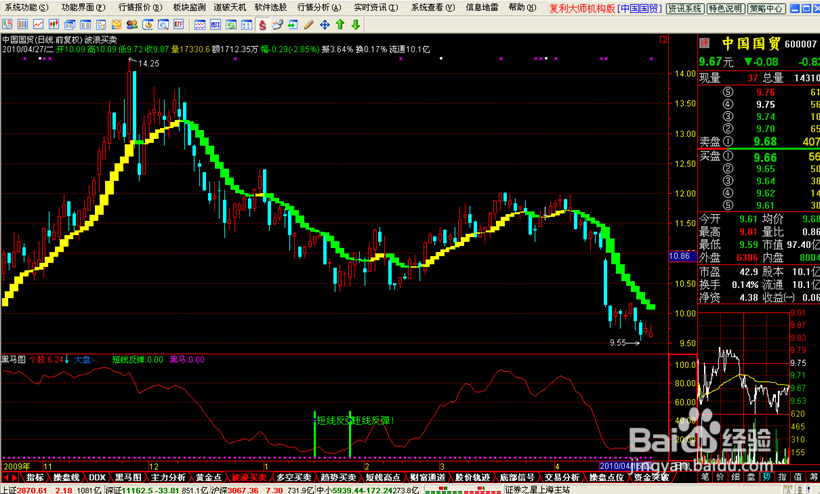Switch to the 财富通道 tab

click(x=428, y=477)
